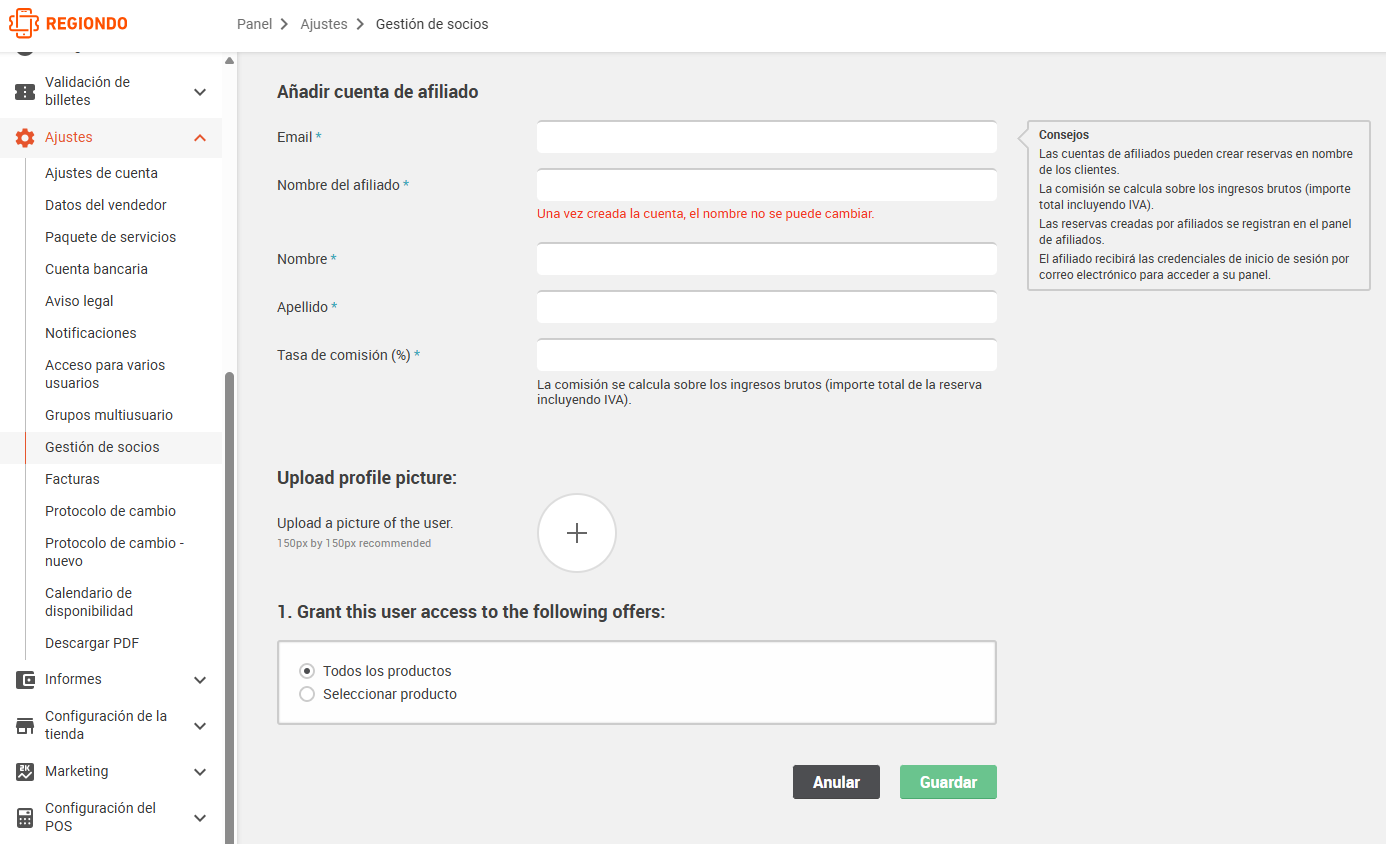1386x844 pixels.
Task: Open Descargar PDF menu item
Action: pos(92,643)
